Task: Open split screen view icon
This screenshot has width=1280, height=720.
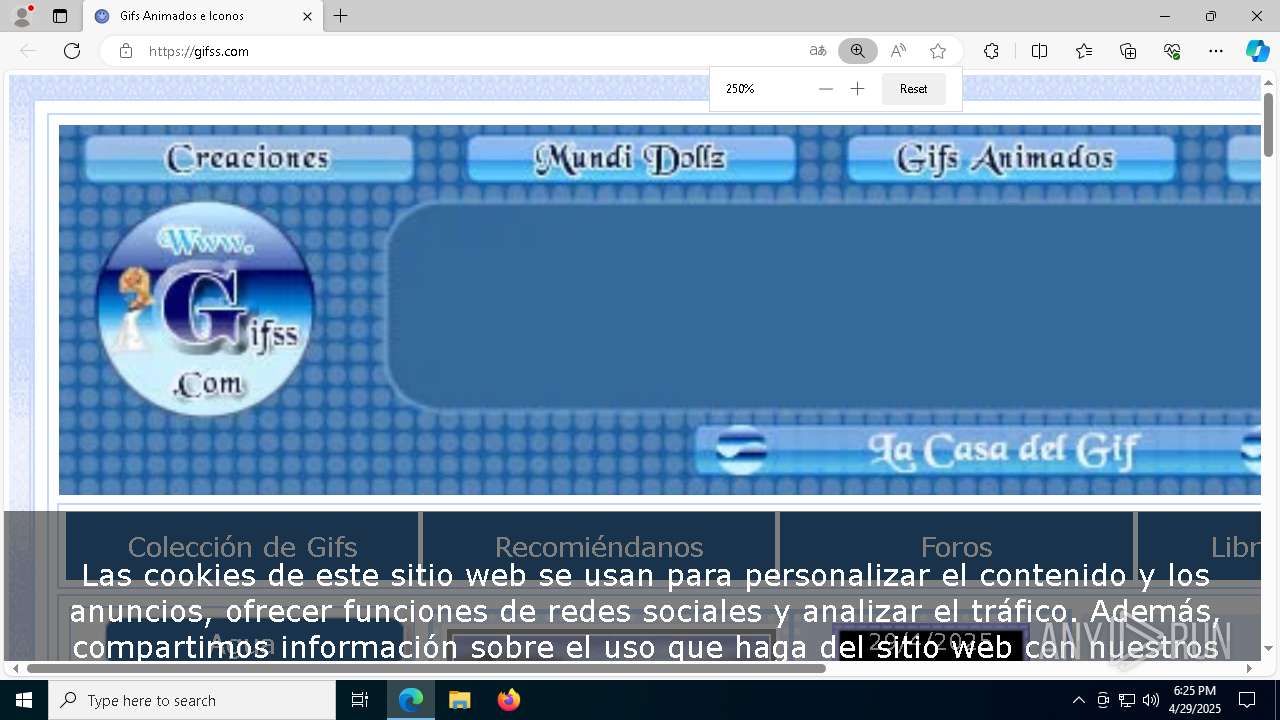Action: (x=1039, y=51)
